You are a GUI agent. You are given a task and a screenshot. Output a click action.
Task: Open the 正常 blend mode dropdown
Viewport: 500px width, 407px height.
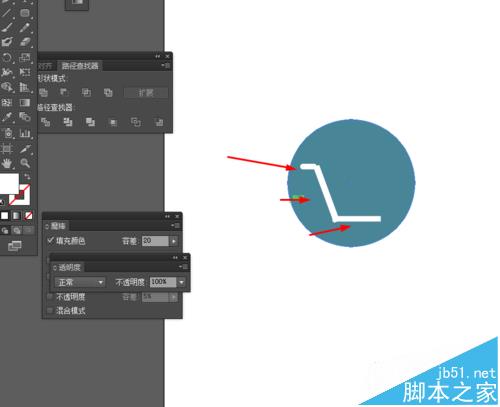[x=80, y=282]
